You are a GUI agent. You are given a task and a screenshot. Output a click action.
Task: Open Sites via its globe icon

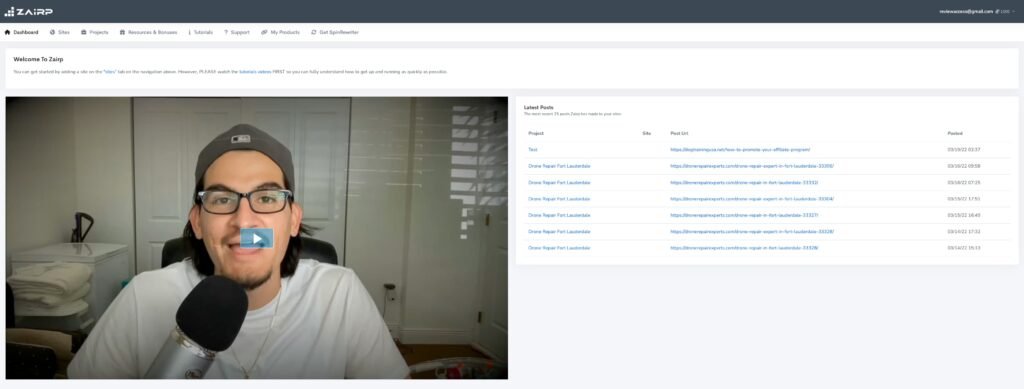click(52, 32)
